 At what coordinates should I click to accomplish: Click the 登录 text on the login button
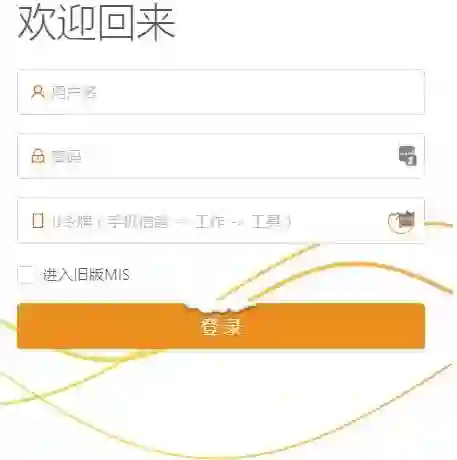click(x=221, y=326)
